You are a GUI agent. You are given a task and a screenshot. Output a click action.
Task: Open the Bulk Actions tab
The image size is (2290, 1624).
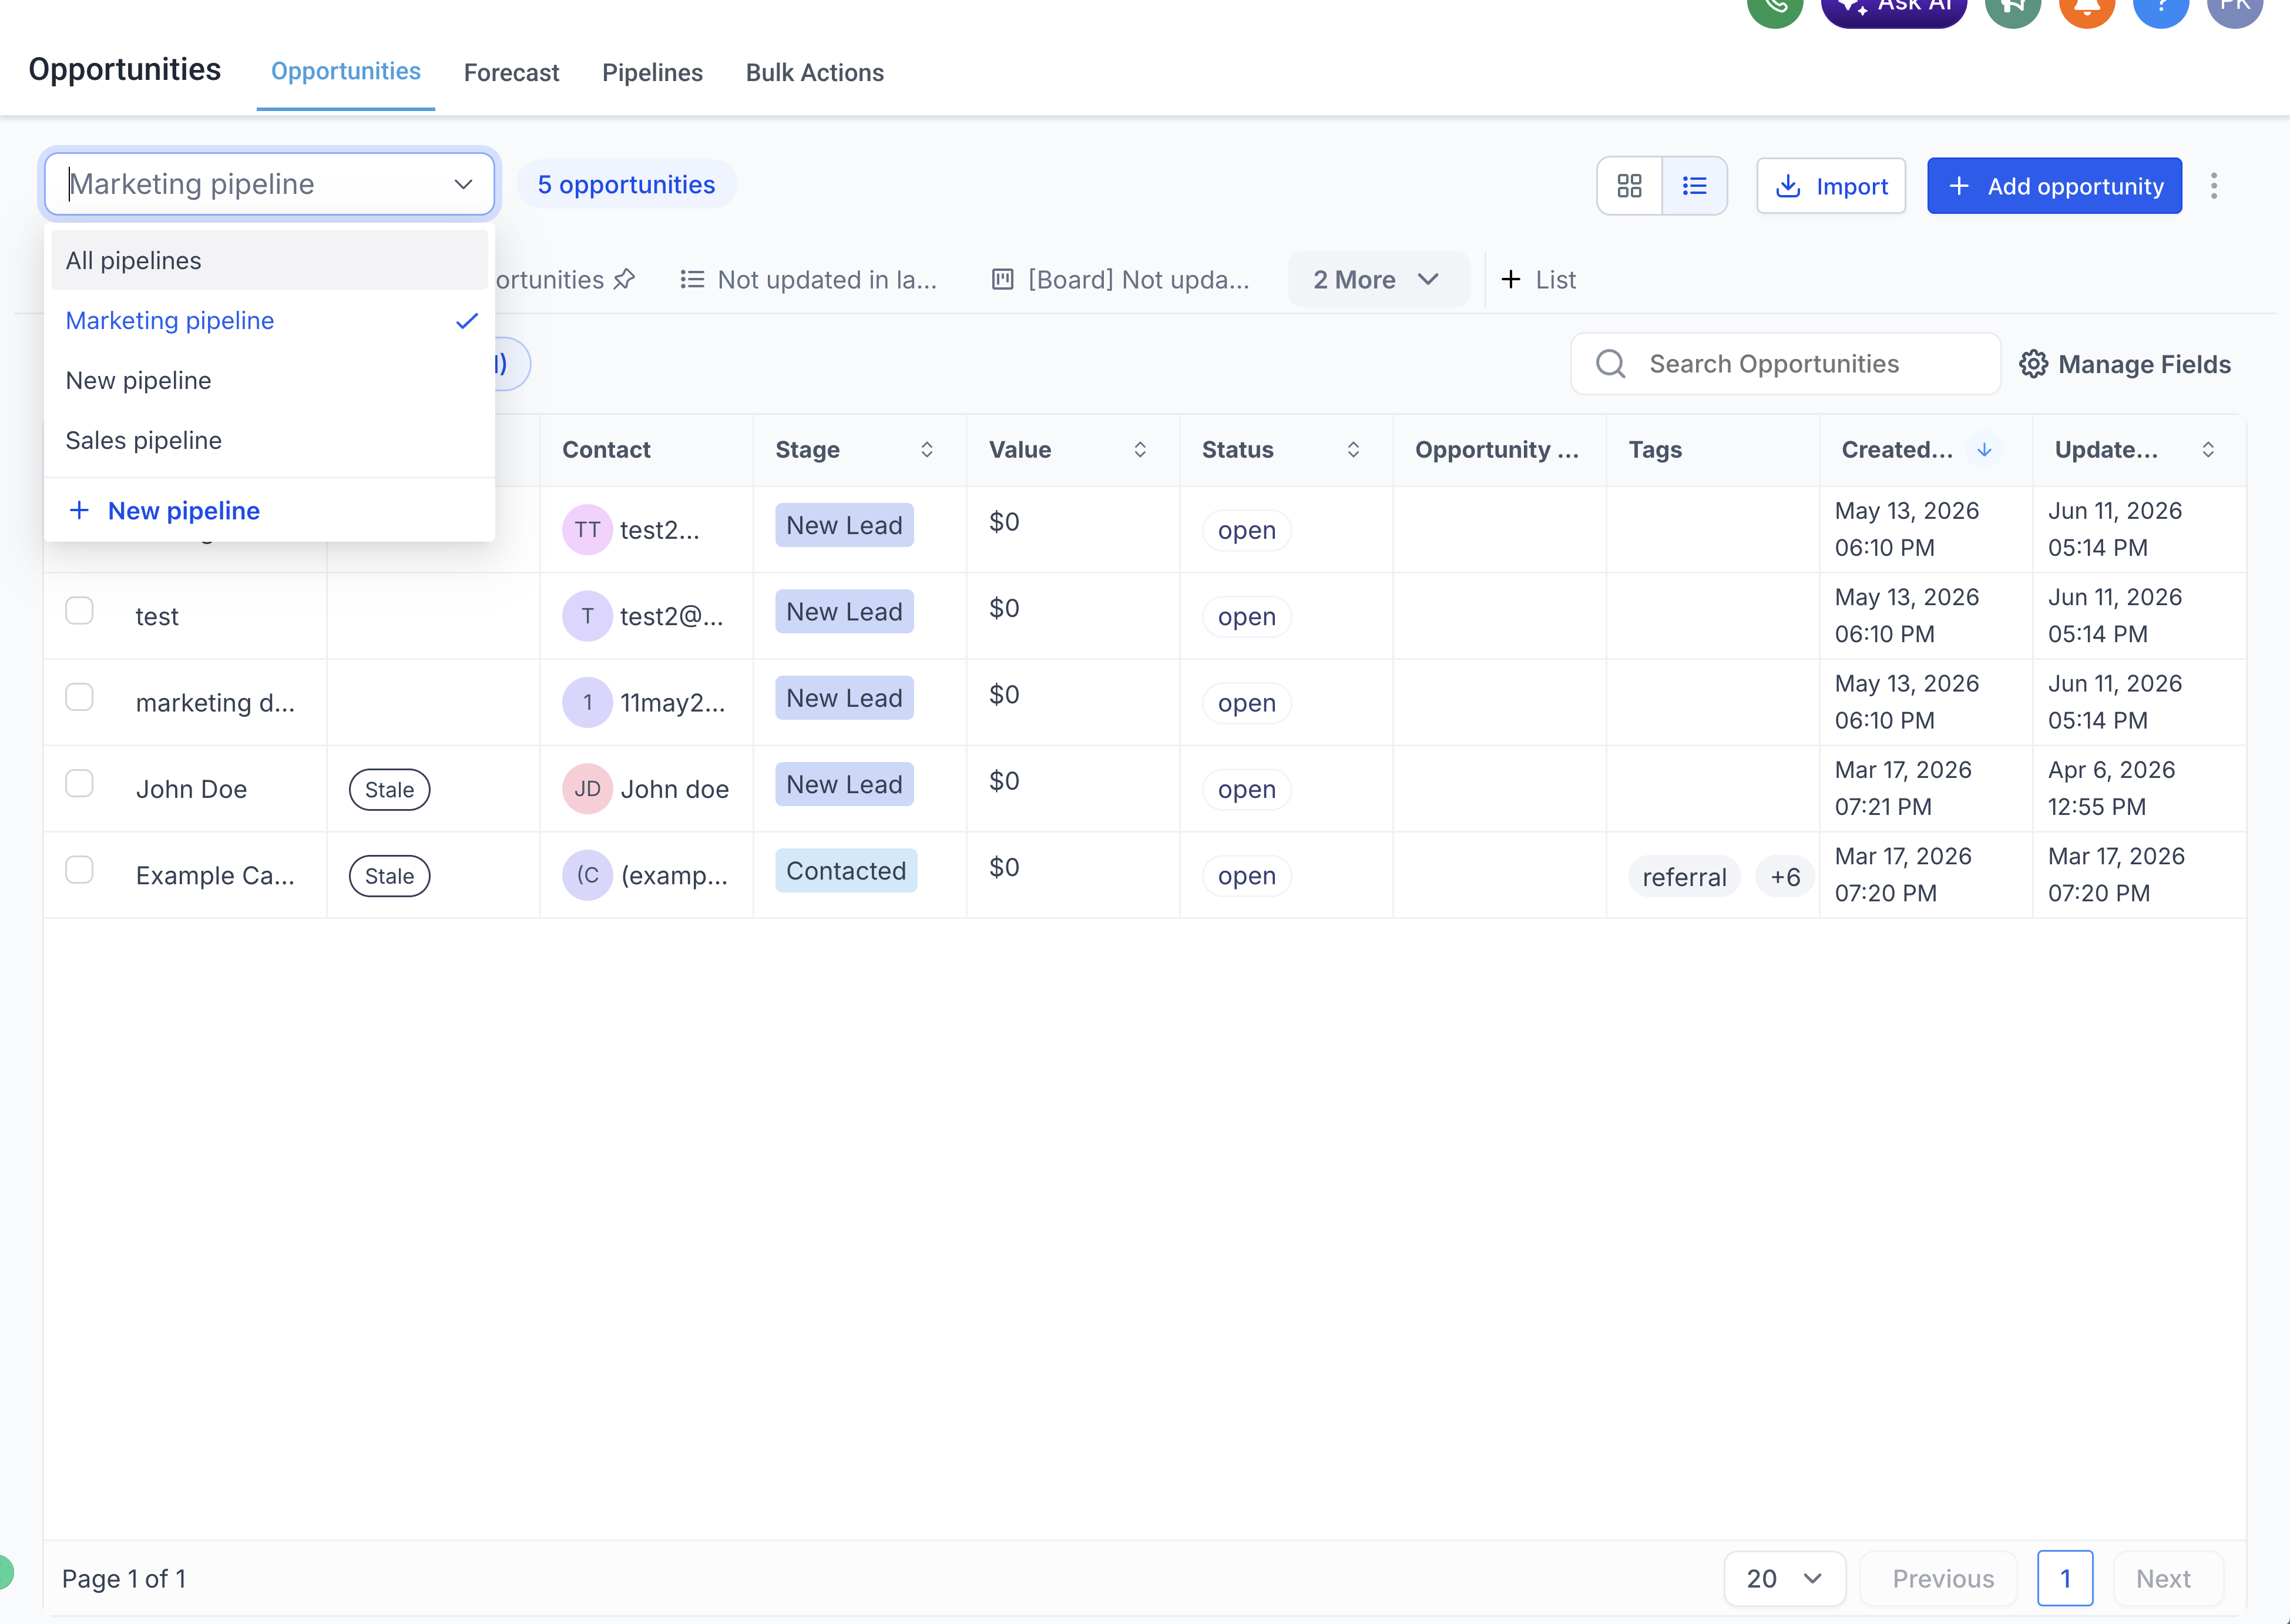(x=815, y=73)
